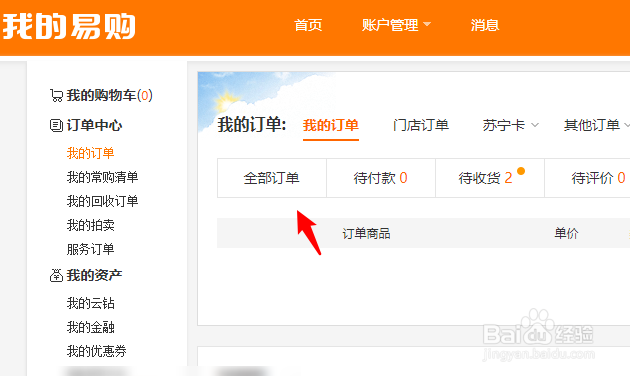
Task: Open 我的购物车 link
Action: (109, 96)
